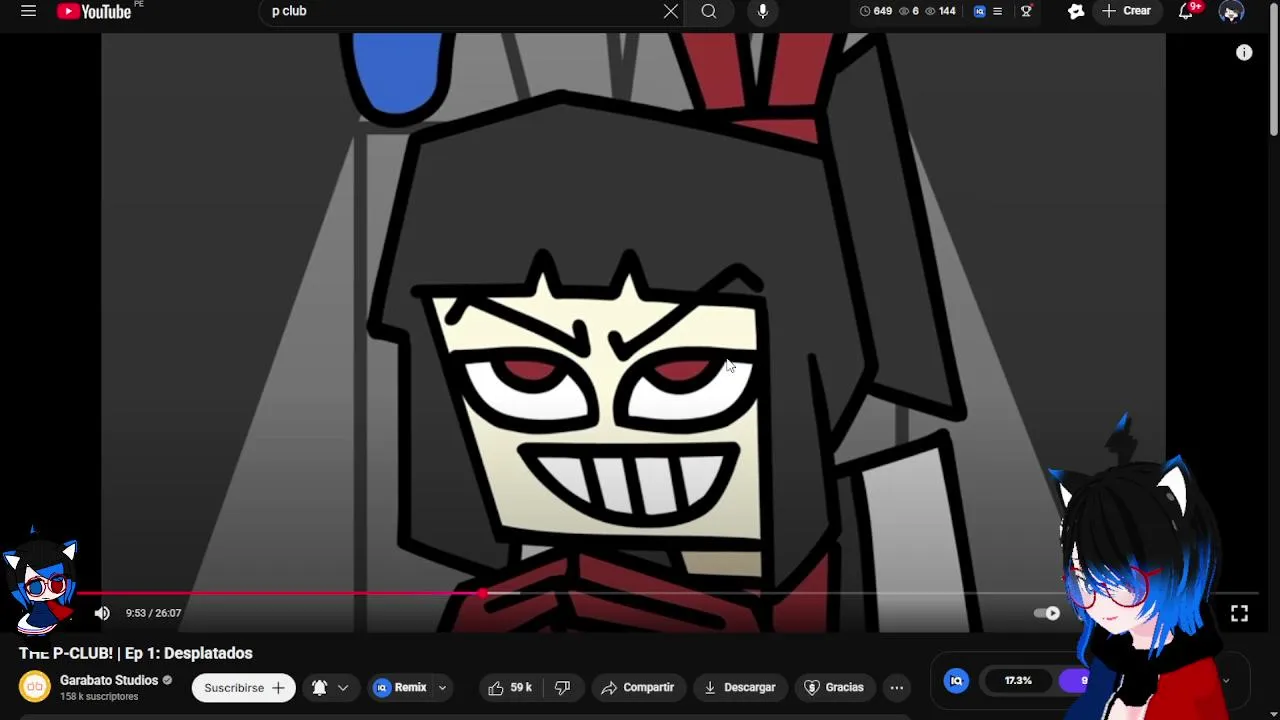Clear the search text with X
Screen dimensions: 1280x720
click(x=670, y=11)
